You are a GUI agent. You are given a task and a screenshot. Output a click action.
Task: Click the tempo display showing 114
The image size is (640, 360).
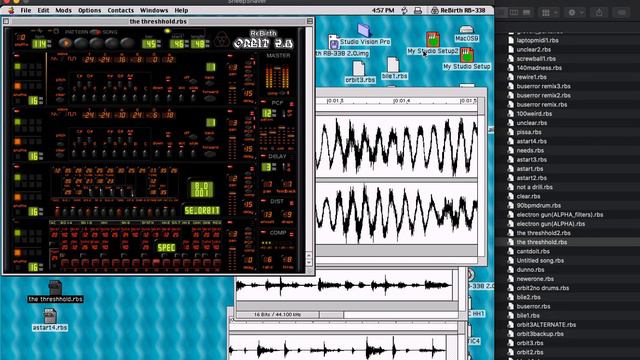point(40,44)
